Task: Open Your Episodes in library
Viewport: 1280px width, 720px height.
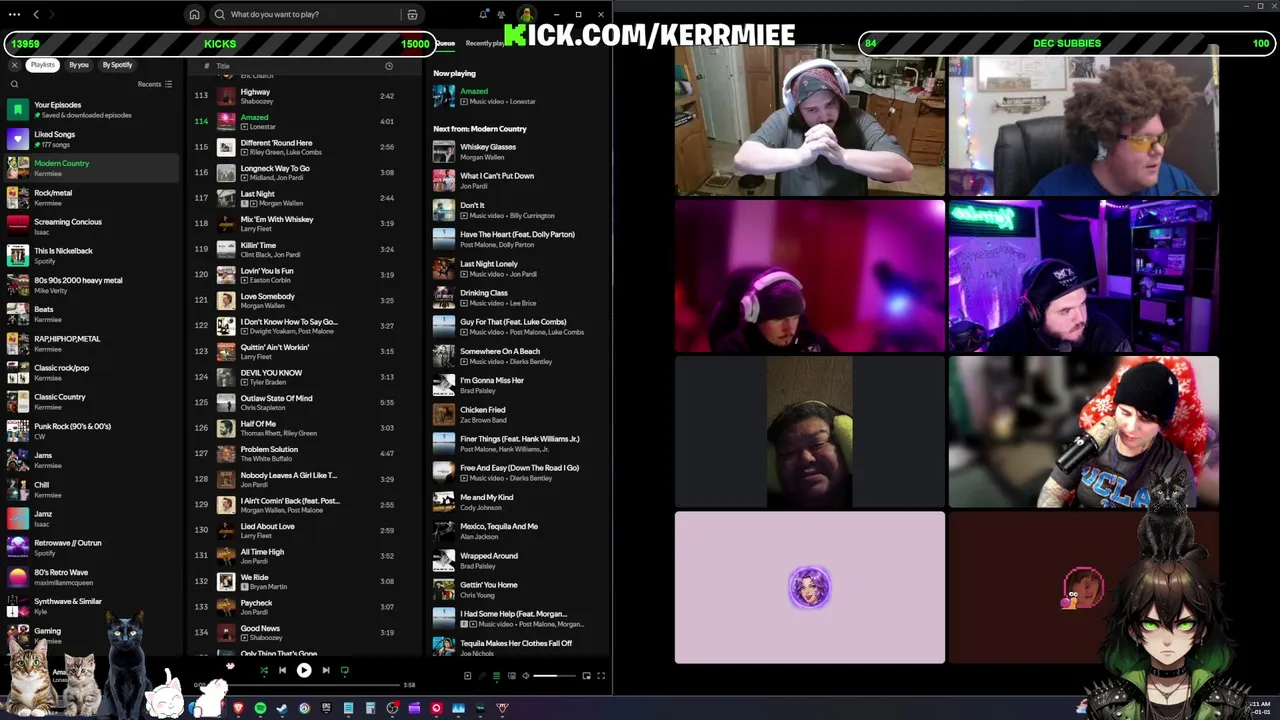Action: (x=92, y=109)
